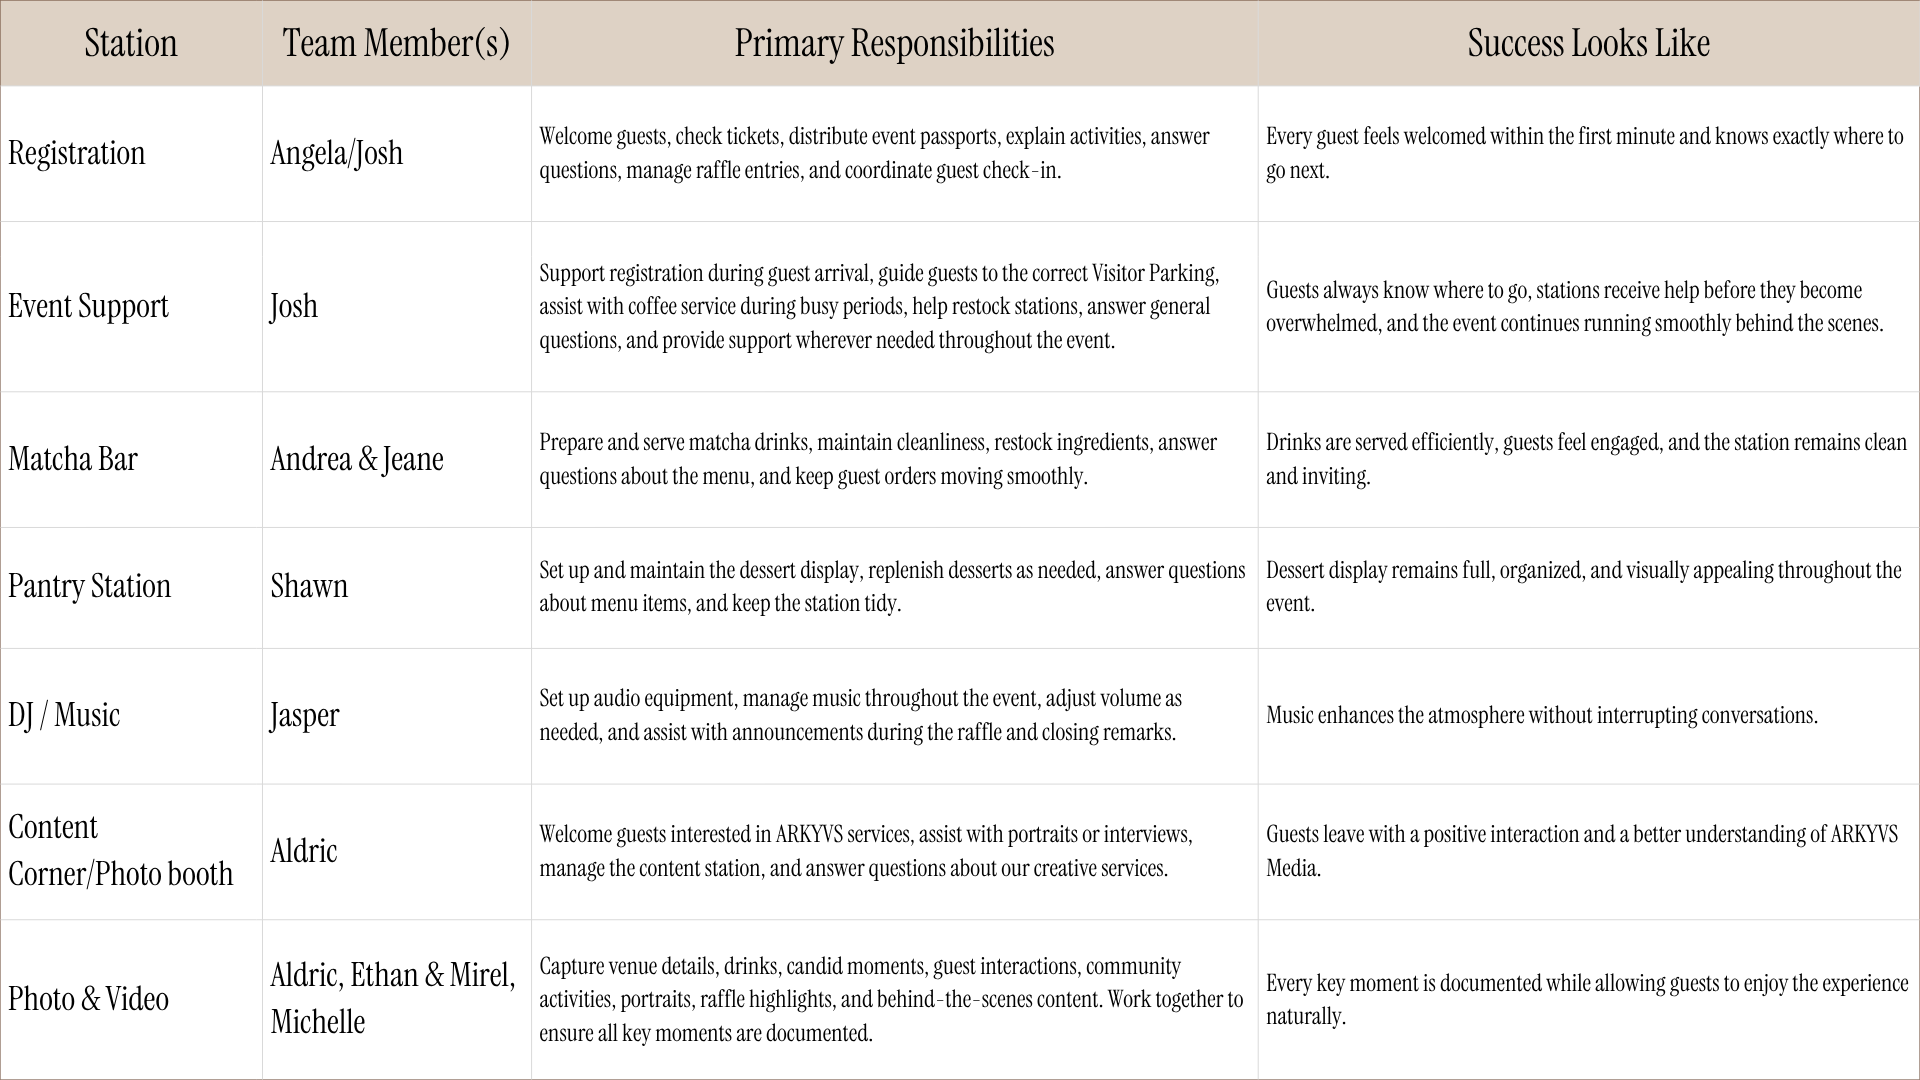This screenshot has height=1080, width=1920.
Task: Select the Aldric, Ethan & Mirel, Michelle cell
Action: 397,999
